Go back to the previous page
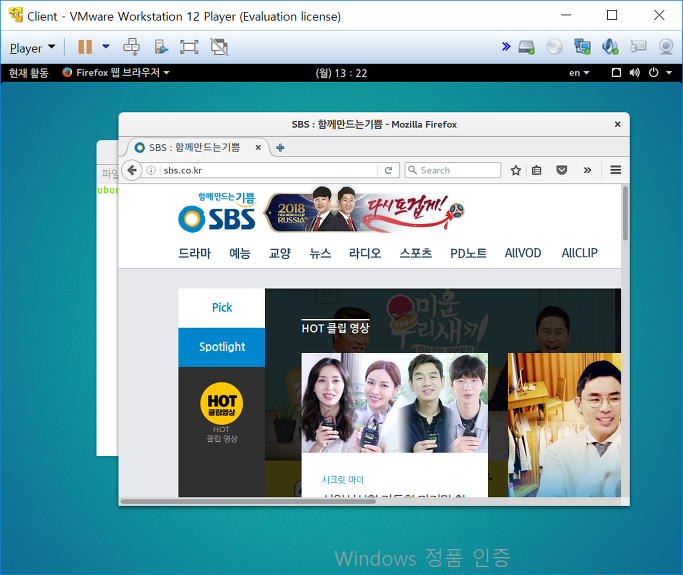This screenshot has width=683, height=575. coord(132,170)
